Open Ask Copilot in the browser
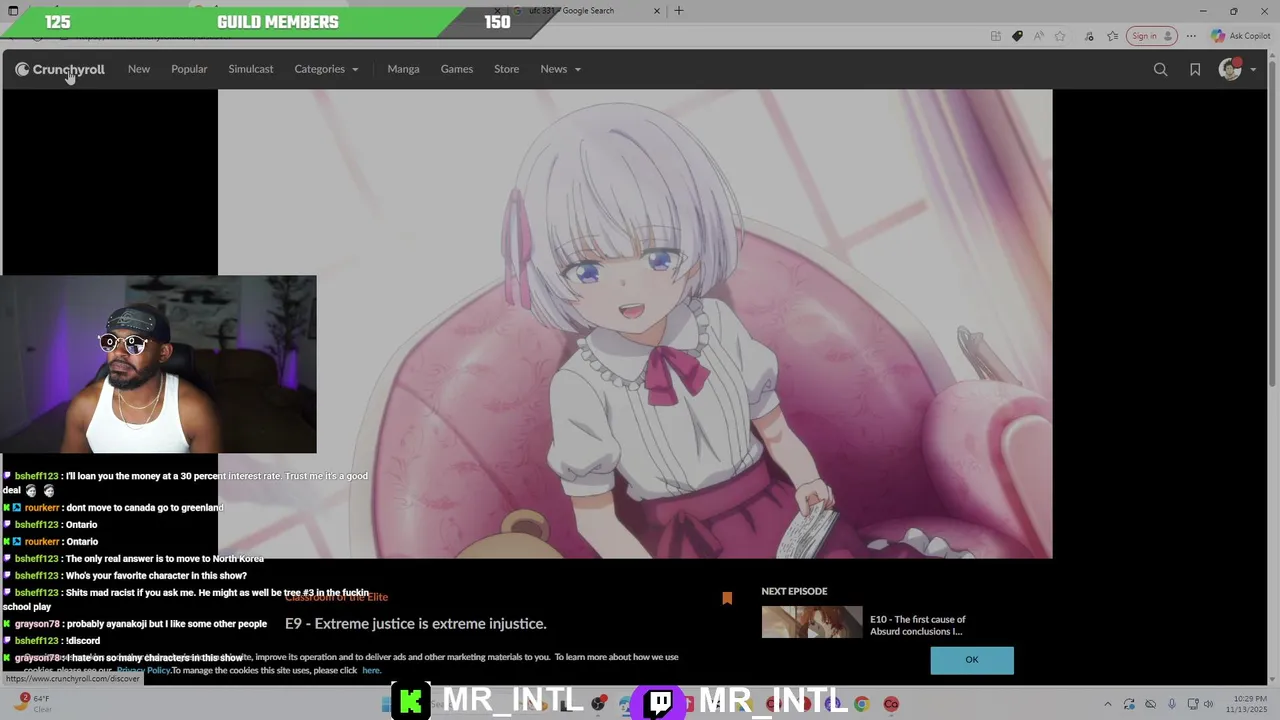Image resolution: width=1280 pixels, height=720 pixels. tap(1240, 36)
